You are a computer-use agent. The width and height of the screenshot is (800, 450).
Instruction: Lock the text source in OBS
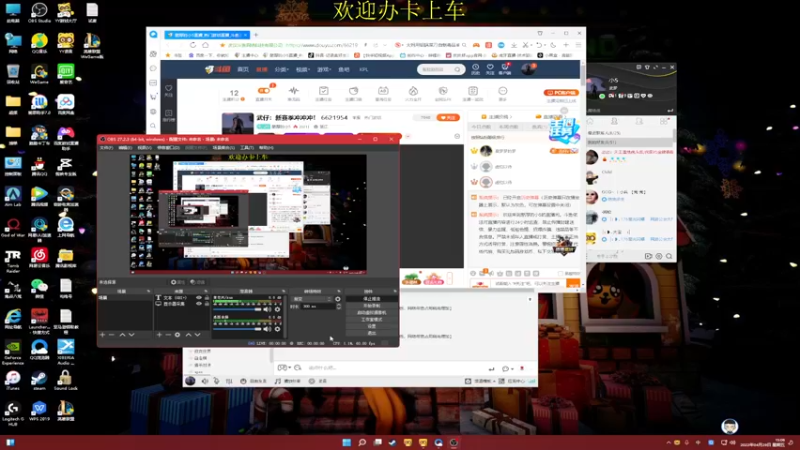(207, 297)
